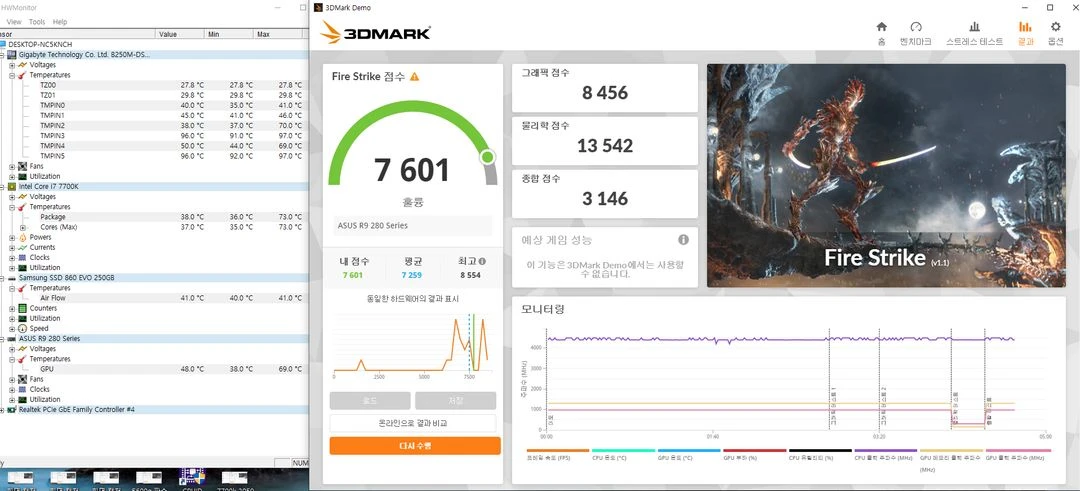1080x491 pixels.
Task: Open the CPUID shortcut on the desktop
Action: coord(191,478)
